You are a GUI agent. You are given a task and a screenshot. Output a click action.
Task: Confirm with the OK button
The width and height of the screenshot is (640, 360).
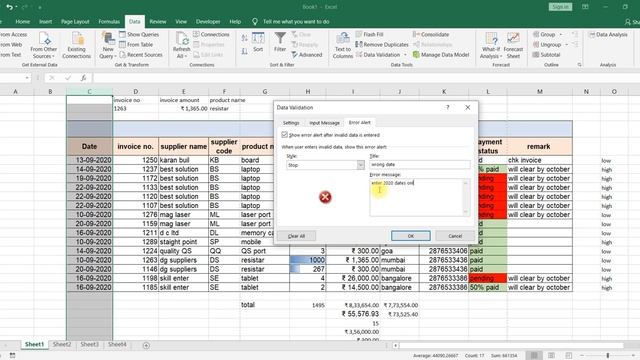pyautogui.click(x=411, y=236)
